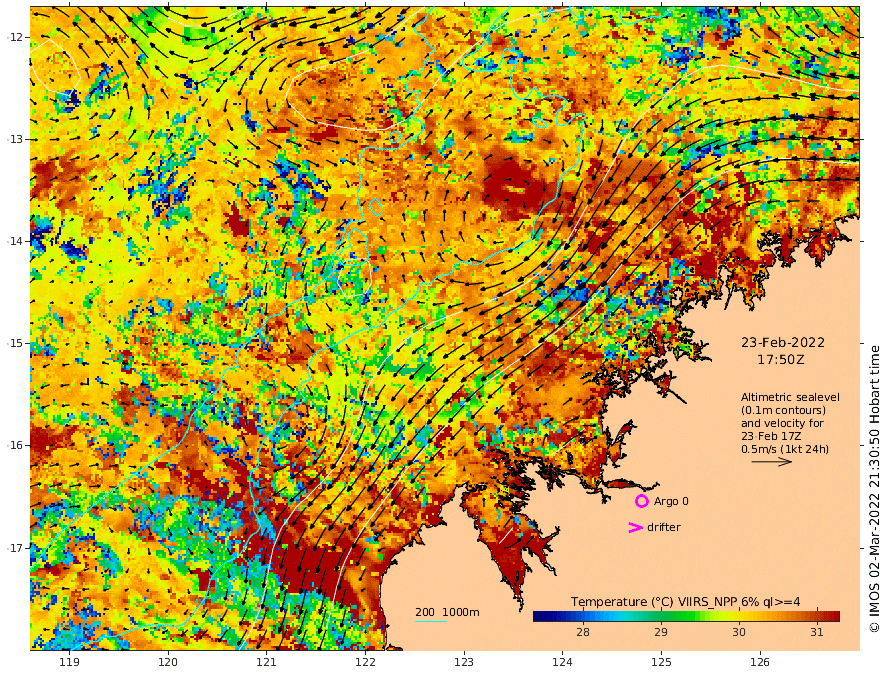
Task: Click the '0.5m/s (1kt 24h)' text
Action: click(x=785, y=449)
